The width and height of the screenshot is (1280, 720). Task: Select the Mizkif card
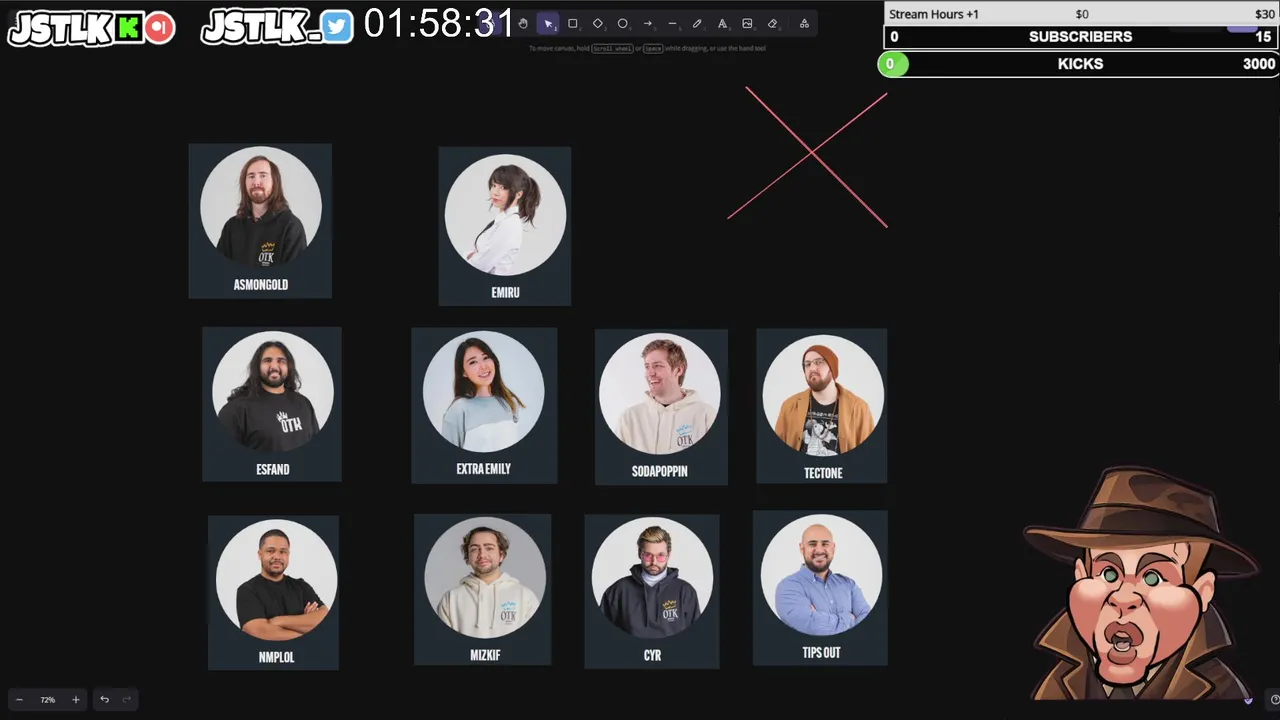point(483,590)
